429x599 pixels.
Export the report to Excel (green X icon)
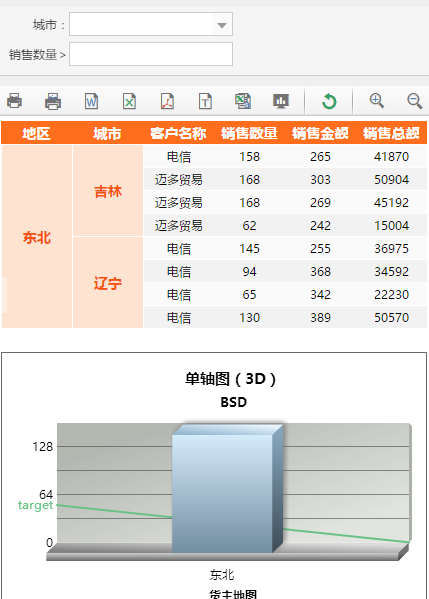(x=130, y=101)
